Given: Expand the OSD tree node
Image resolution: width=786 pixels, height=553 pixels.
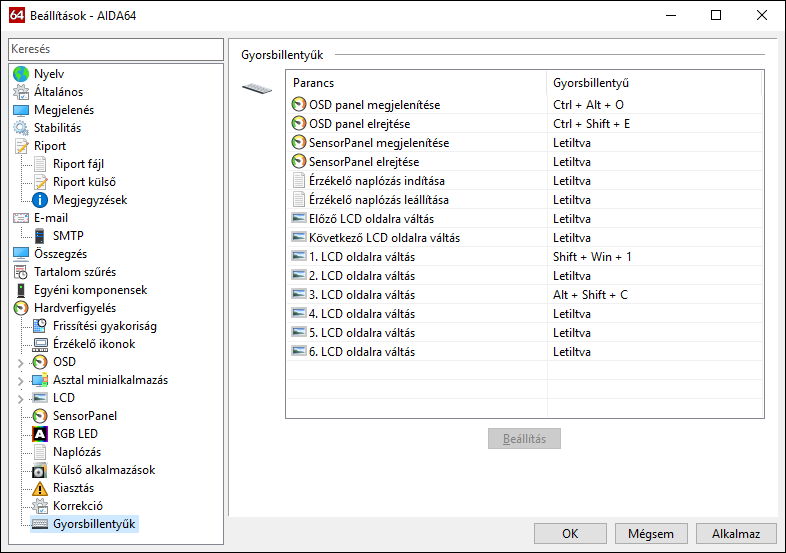Looking at the screenshot, I should point(21,362).
